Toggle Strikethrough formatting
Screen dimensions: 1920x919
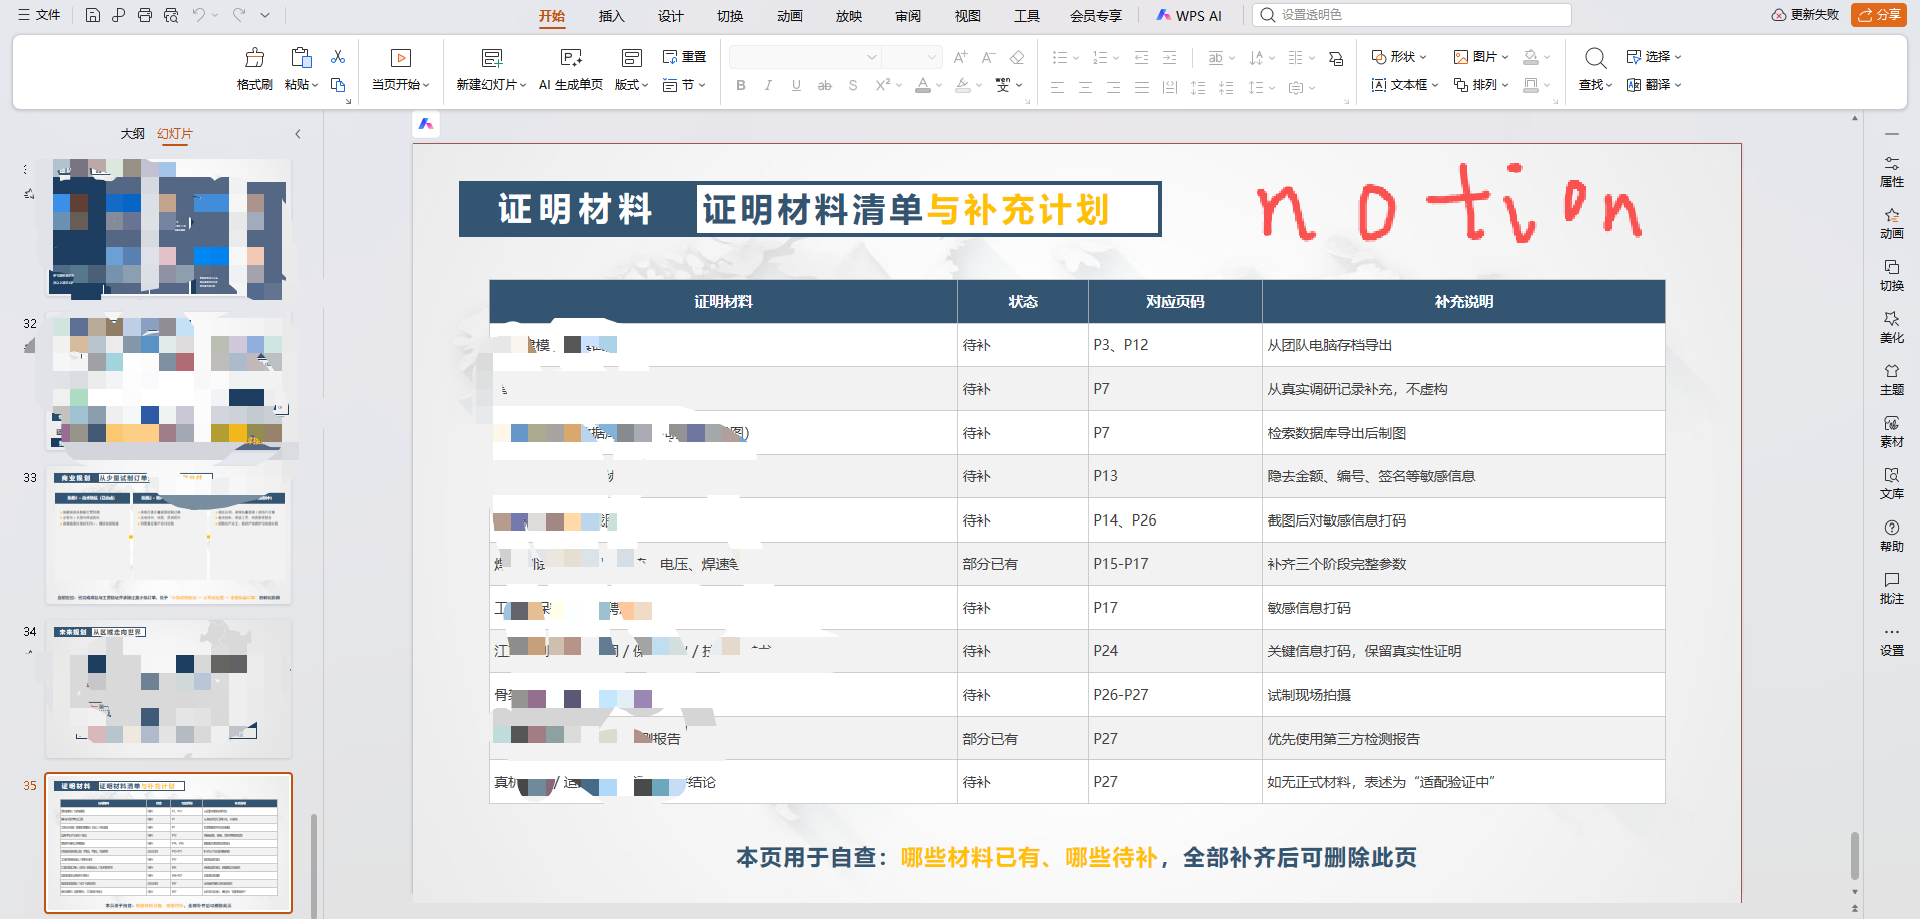(x=824, y=85)
